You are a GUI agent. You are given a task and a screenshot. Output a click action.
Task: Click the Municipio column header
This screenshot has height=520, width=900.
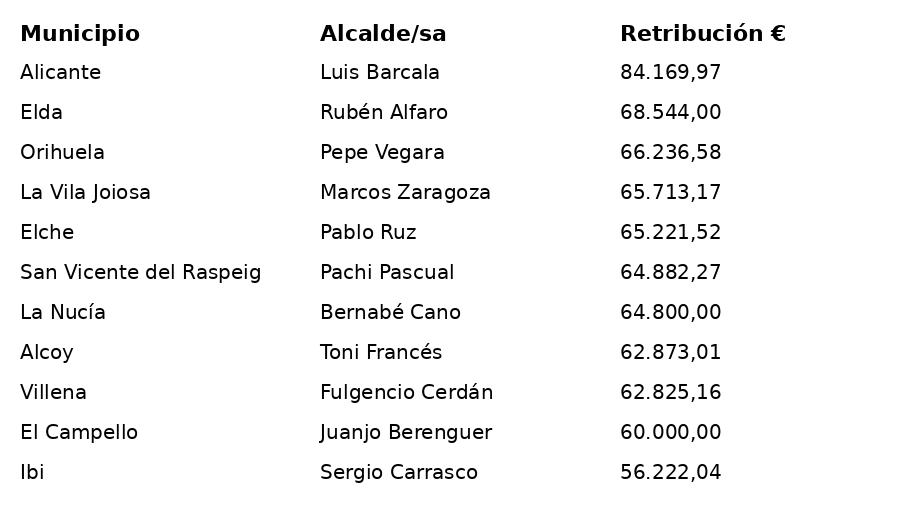point(80,34)
